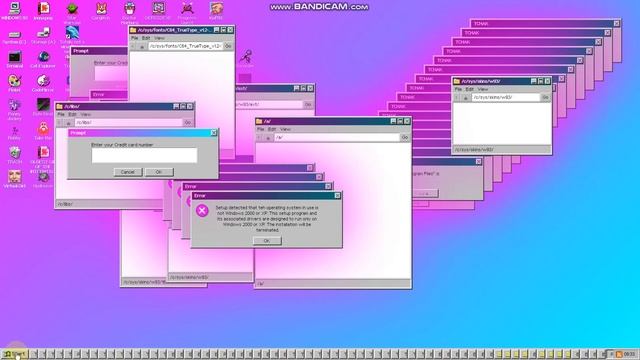Open the Poney Jockey desktop icon
640x360 pixels.
[15, 109]
